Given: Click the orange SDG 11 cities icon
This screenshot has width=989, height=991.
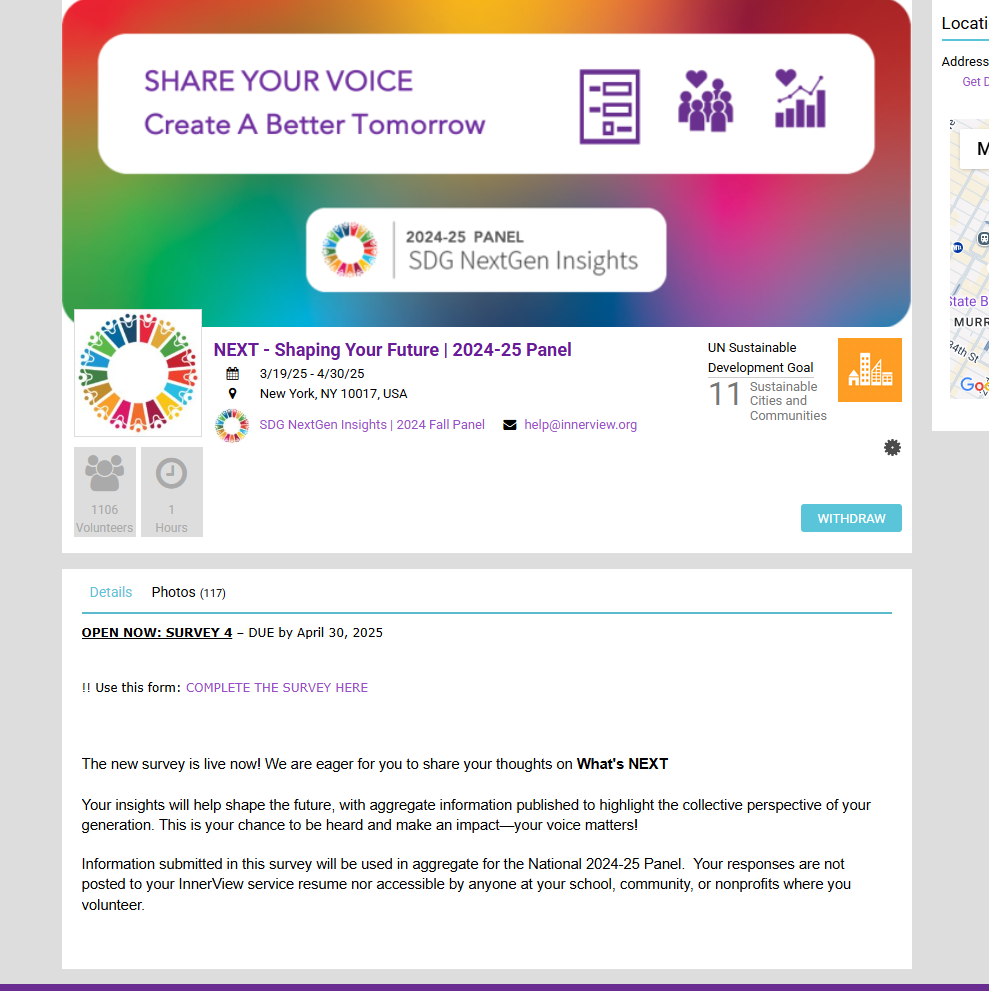Looking at the screenshot, I should [x=870, y=370].
